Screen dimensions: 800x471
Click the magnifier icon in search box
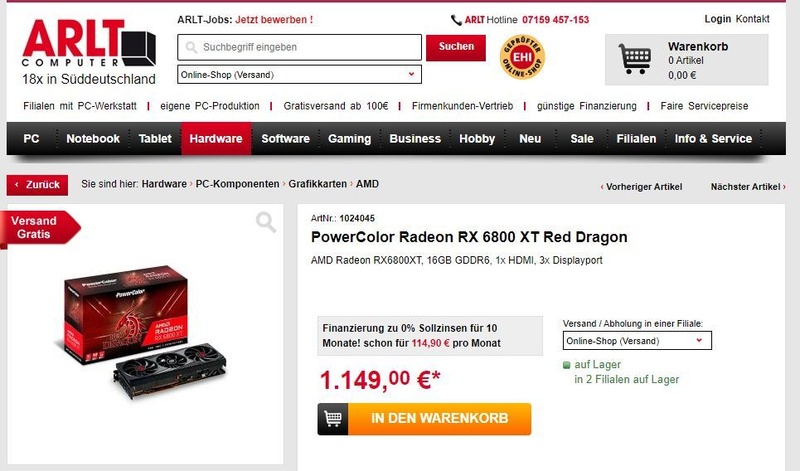[191, 47]
